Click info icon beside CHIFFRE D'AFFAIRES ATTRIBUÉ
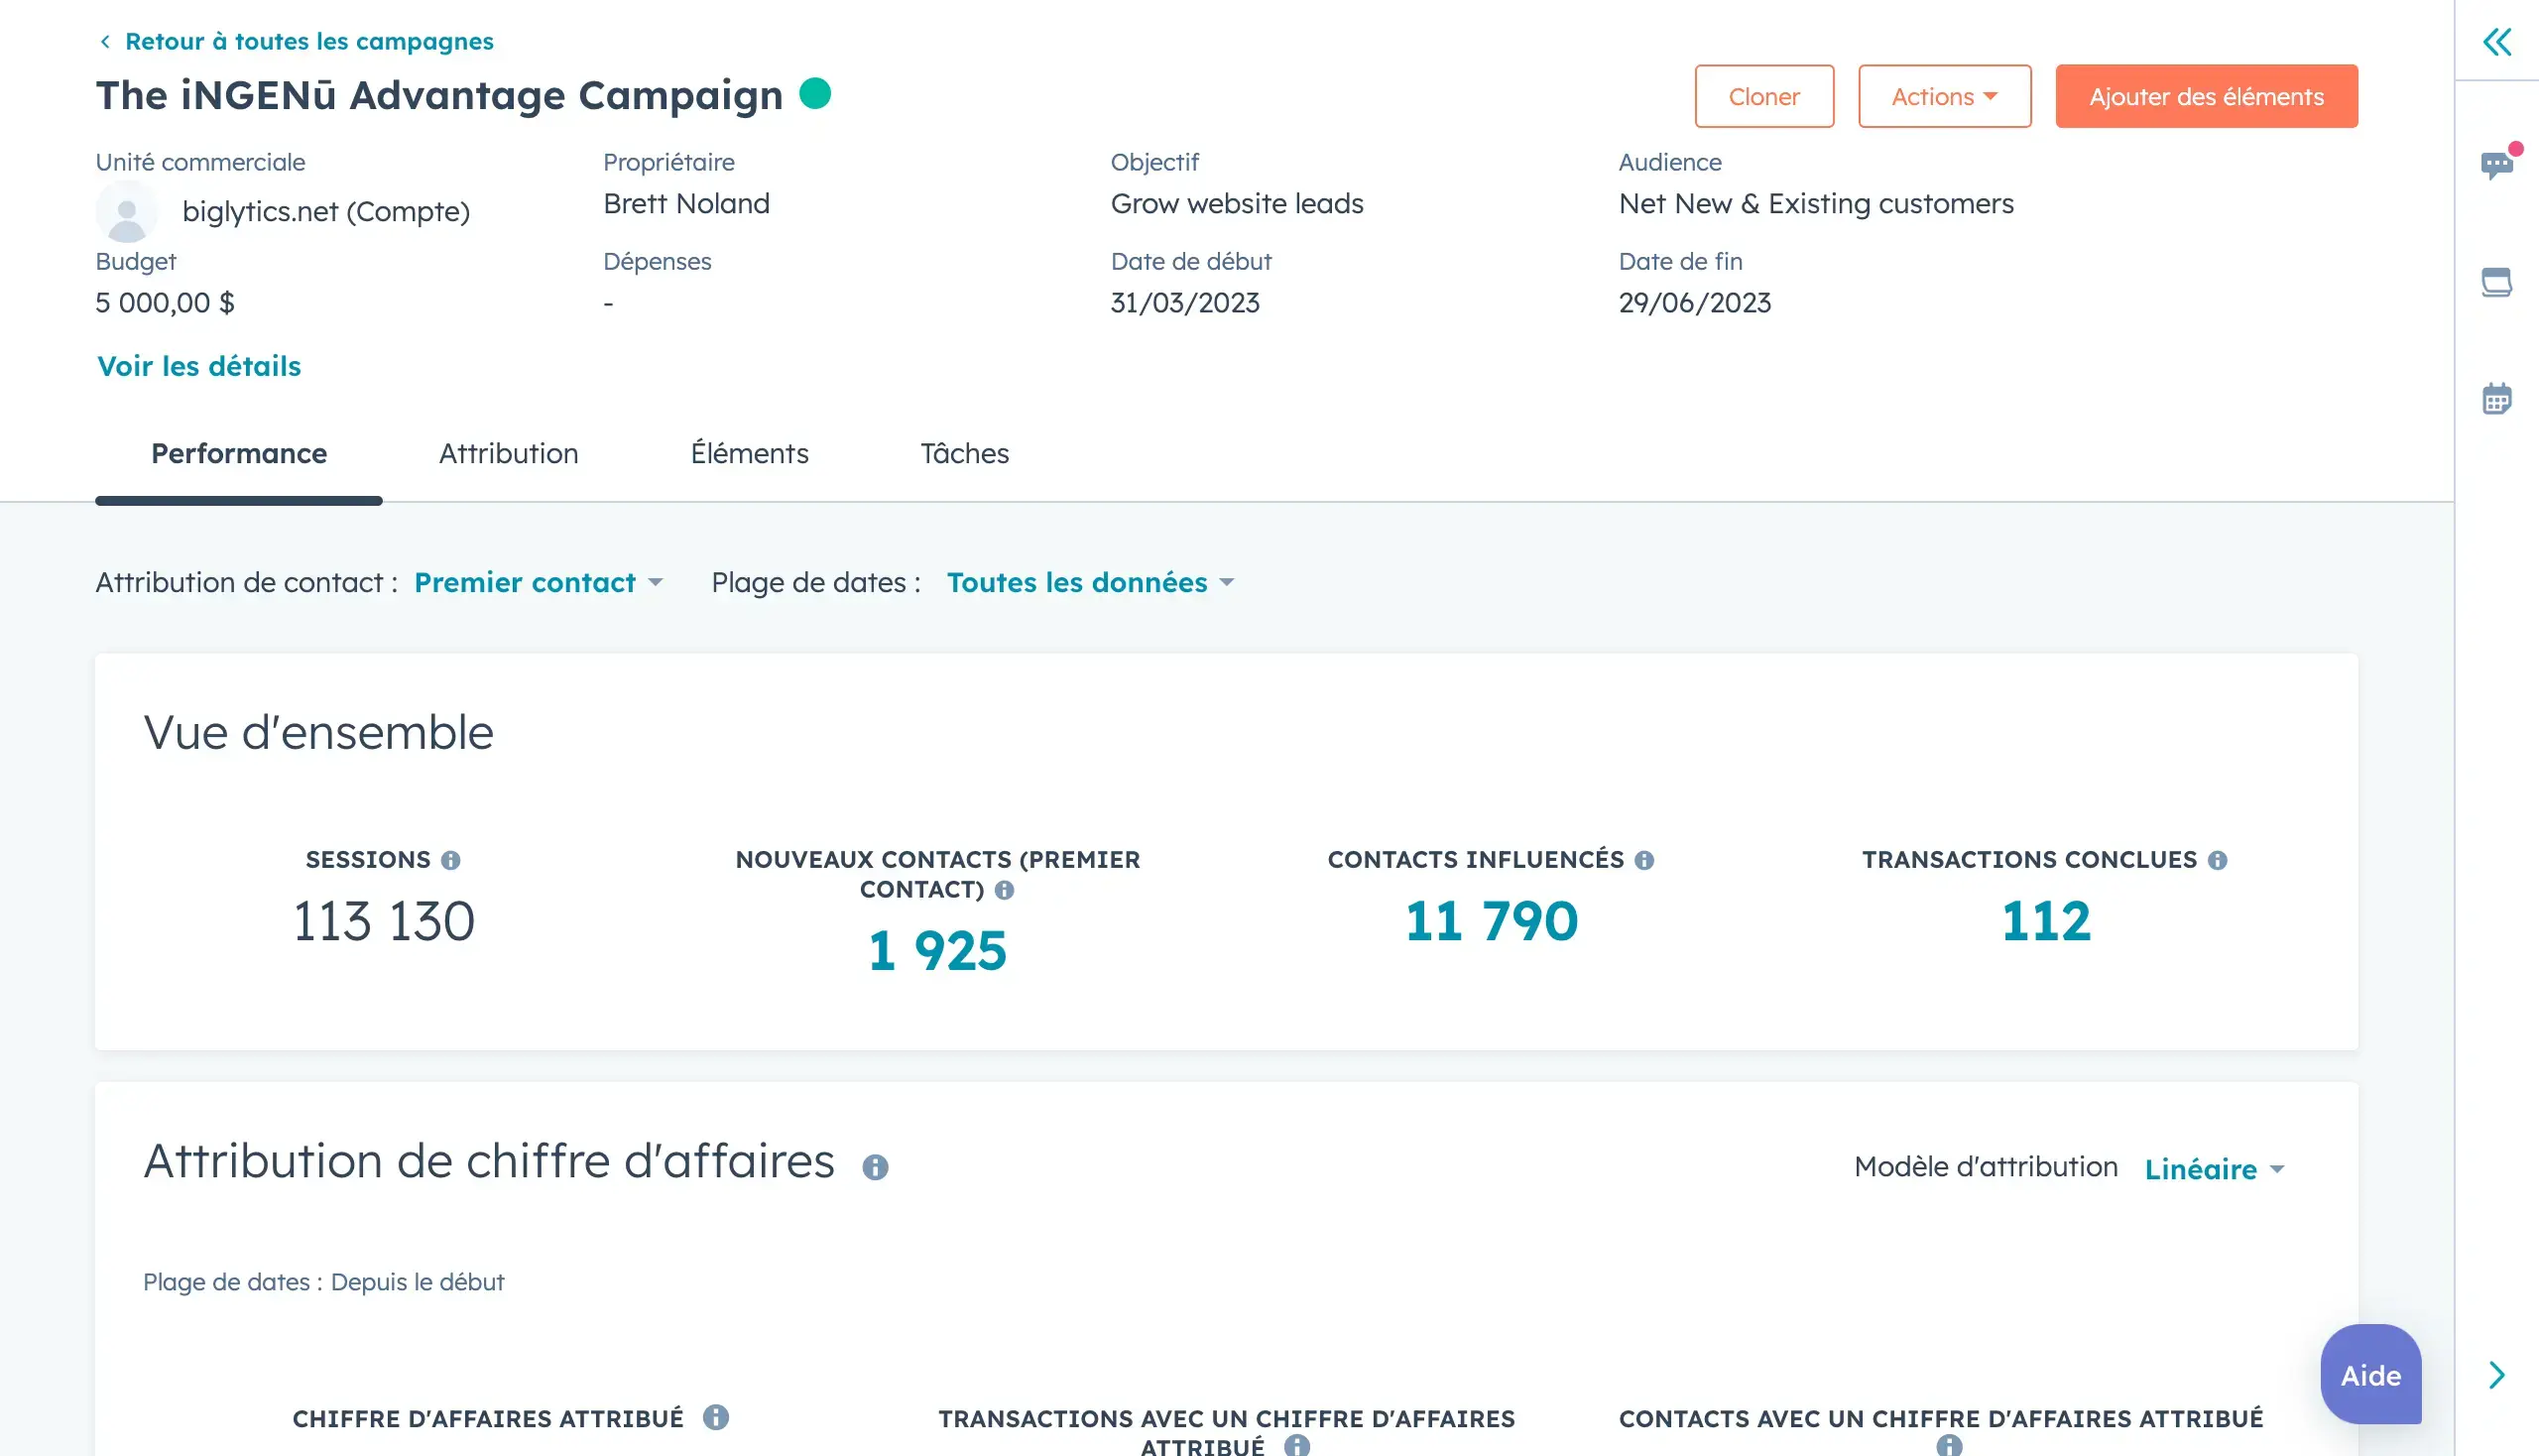Screen dimensions: 2539x1456 (716, 1417)
